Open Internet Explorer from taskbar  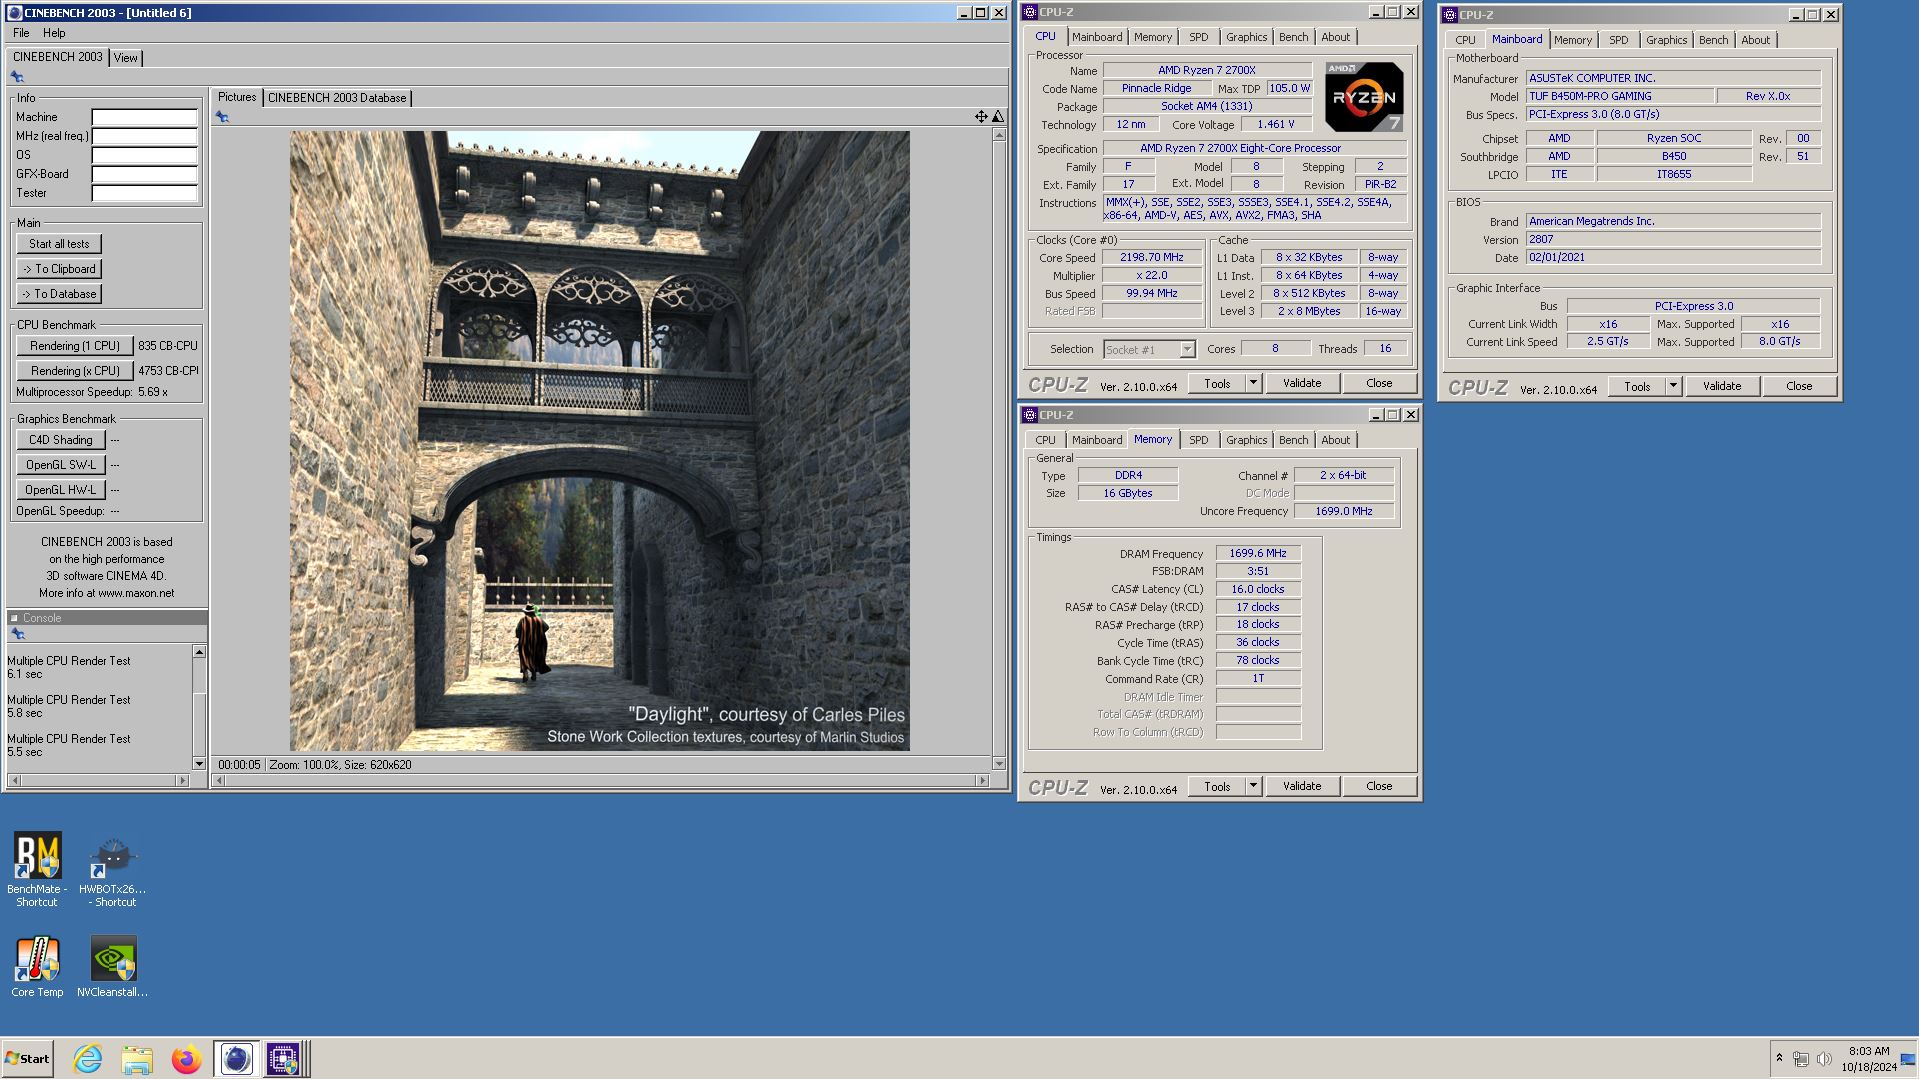88,1058
